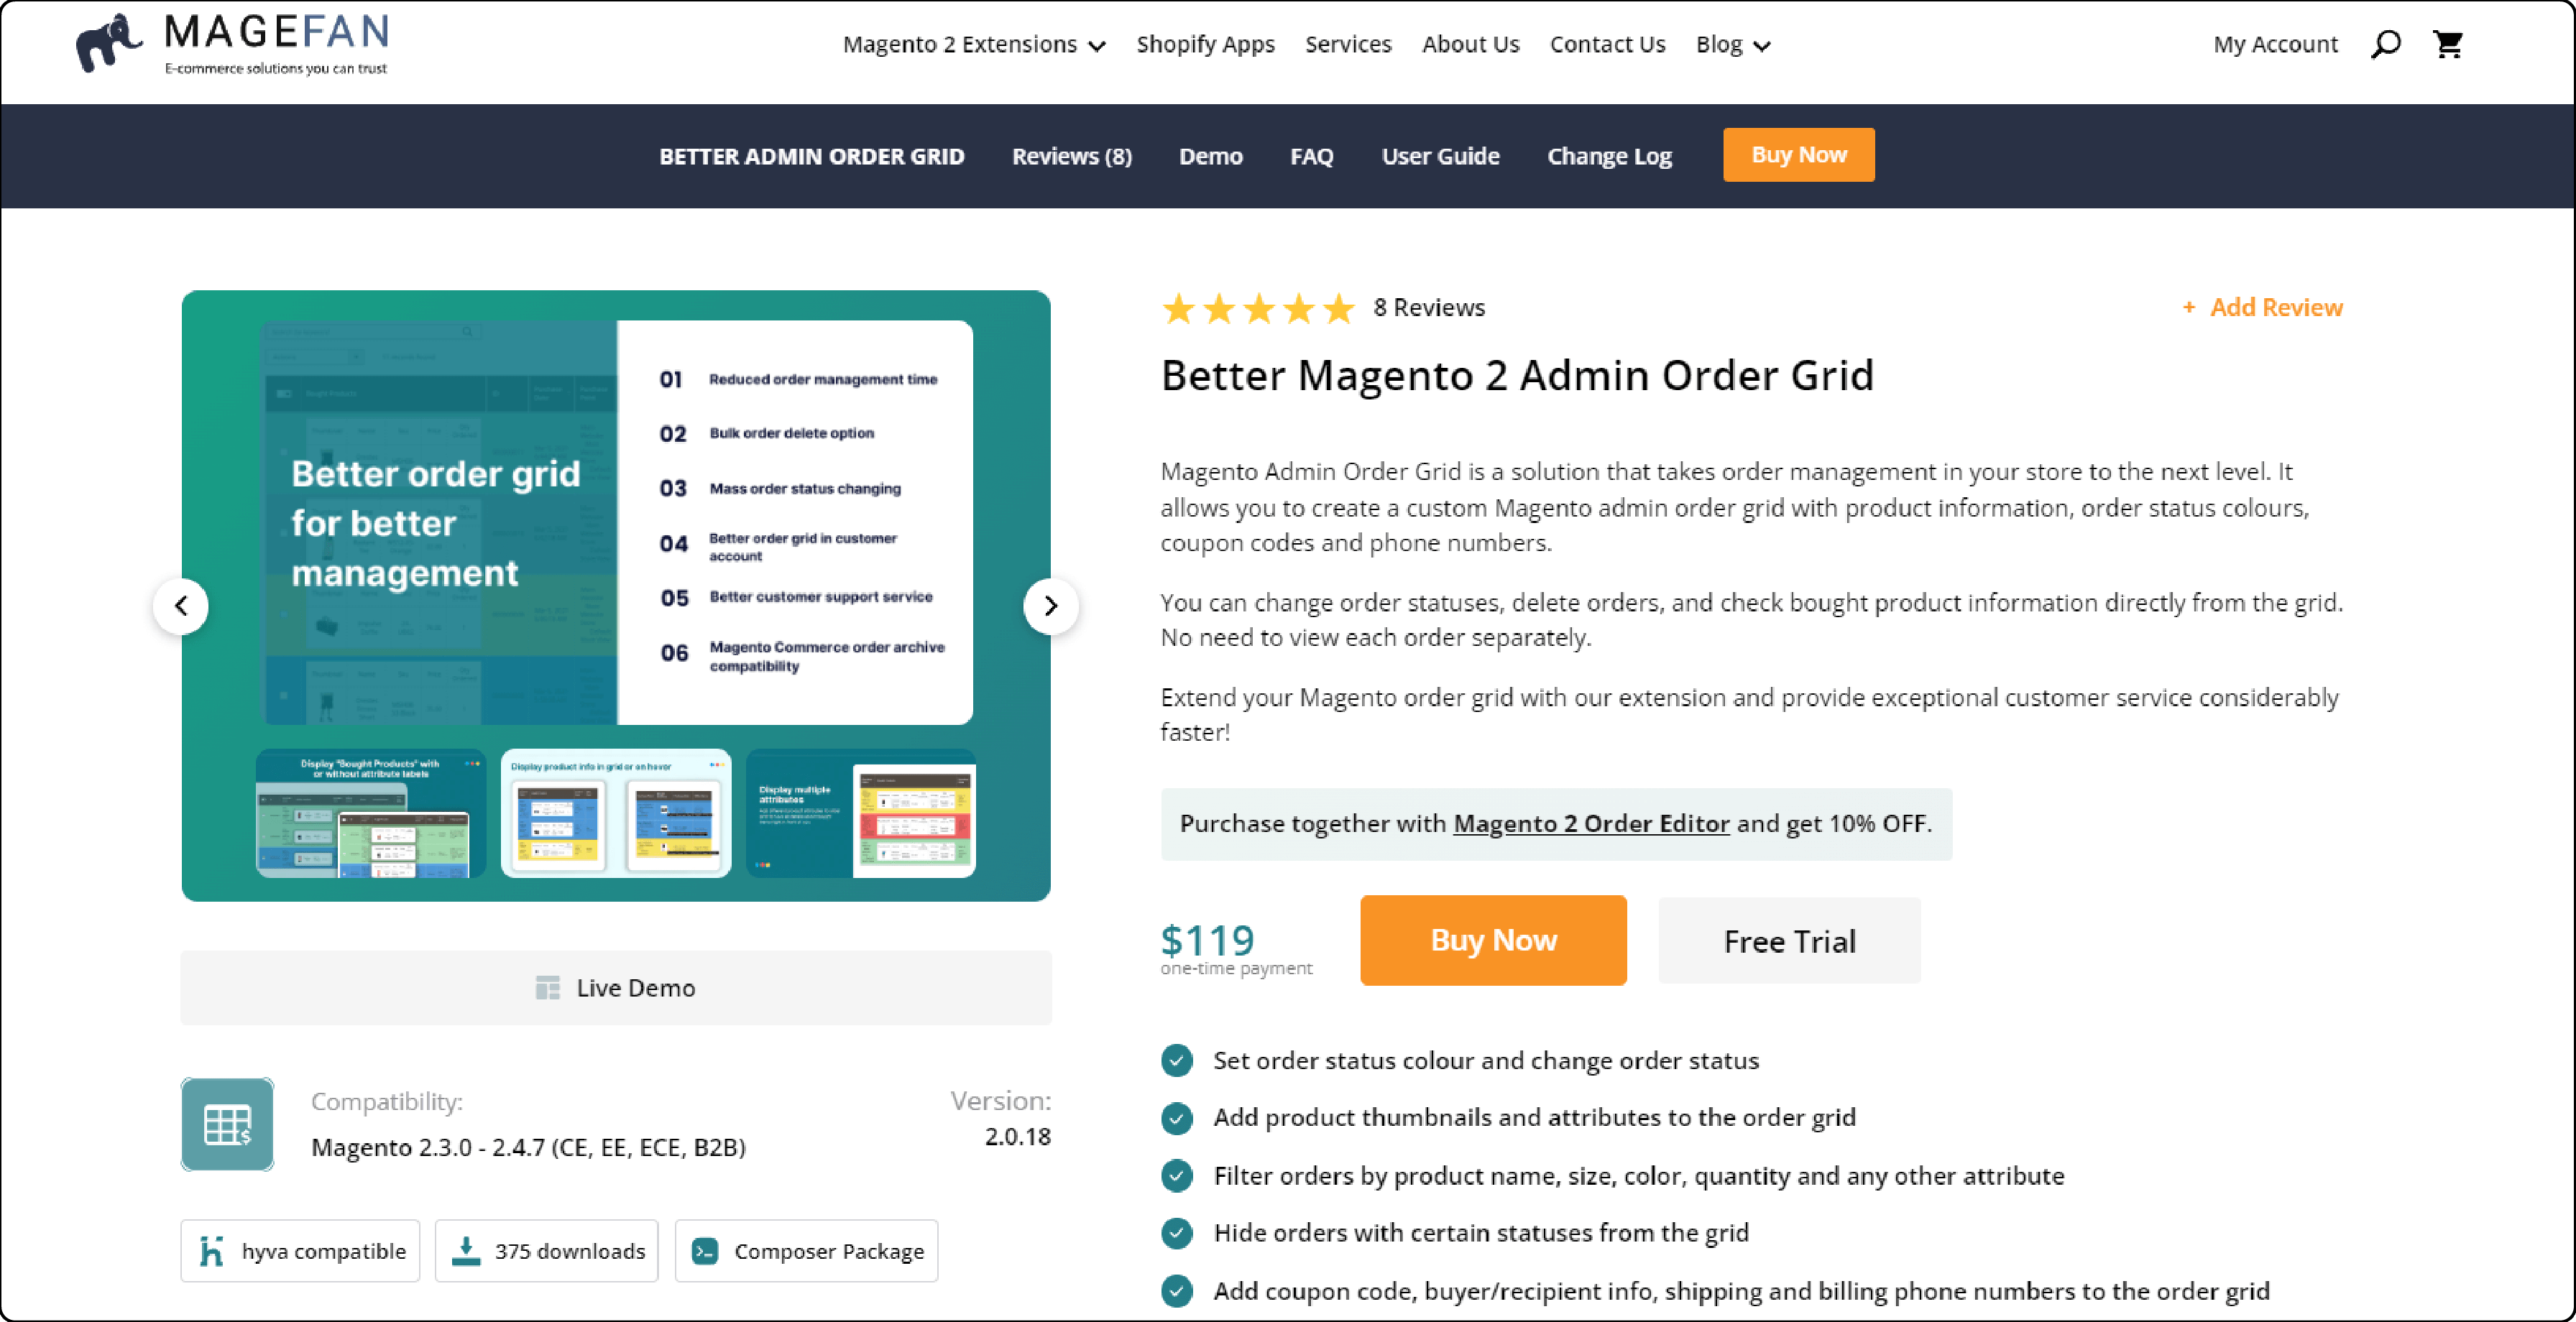Click the large orange Buy Now button
The width and height of the screenshot is (2576, 1322).
point(1493,940)
